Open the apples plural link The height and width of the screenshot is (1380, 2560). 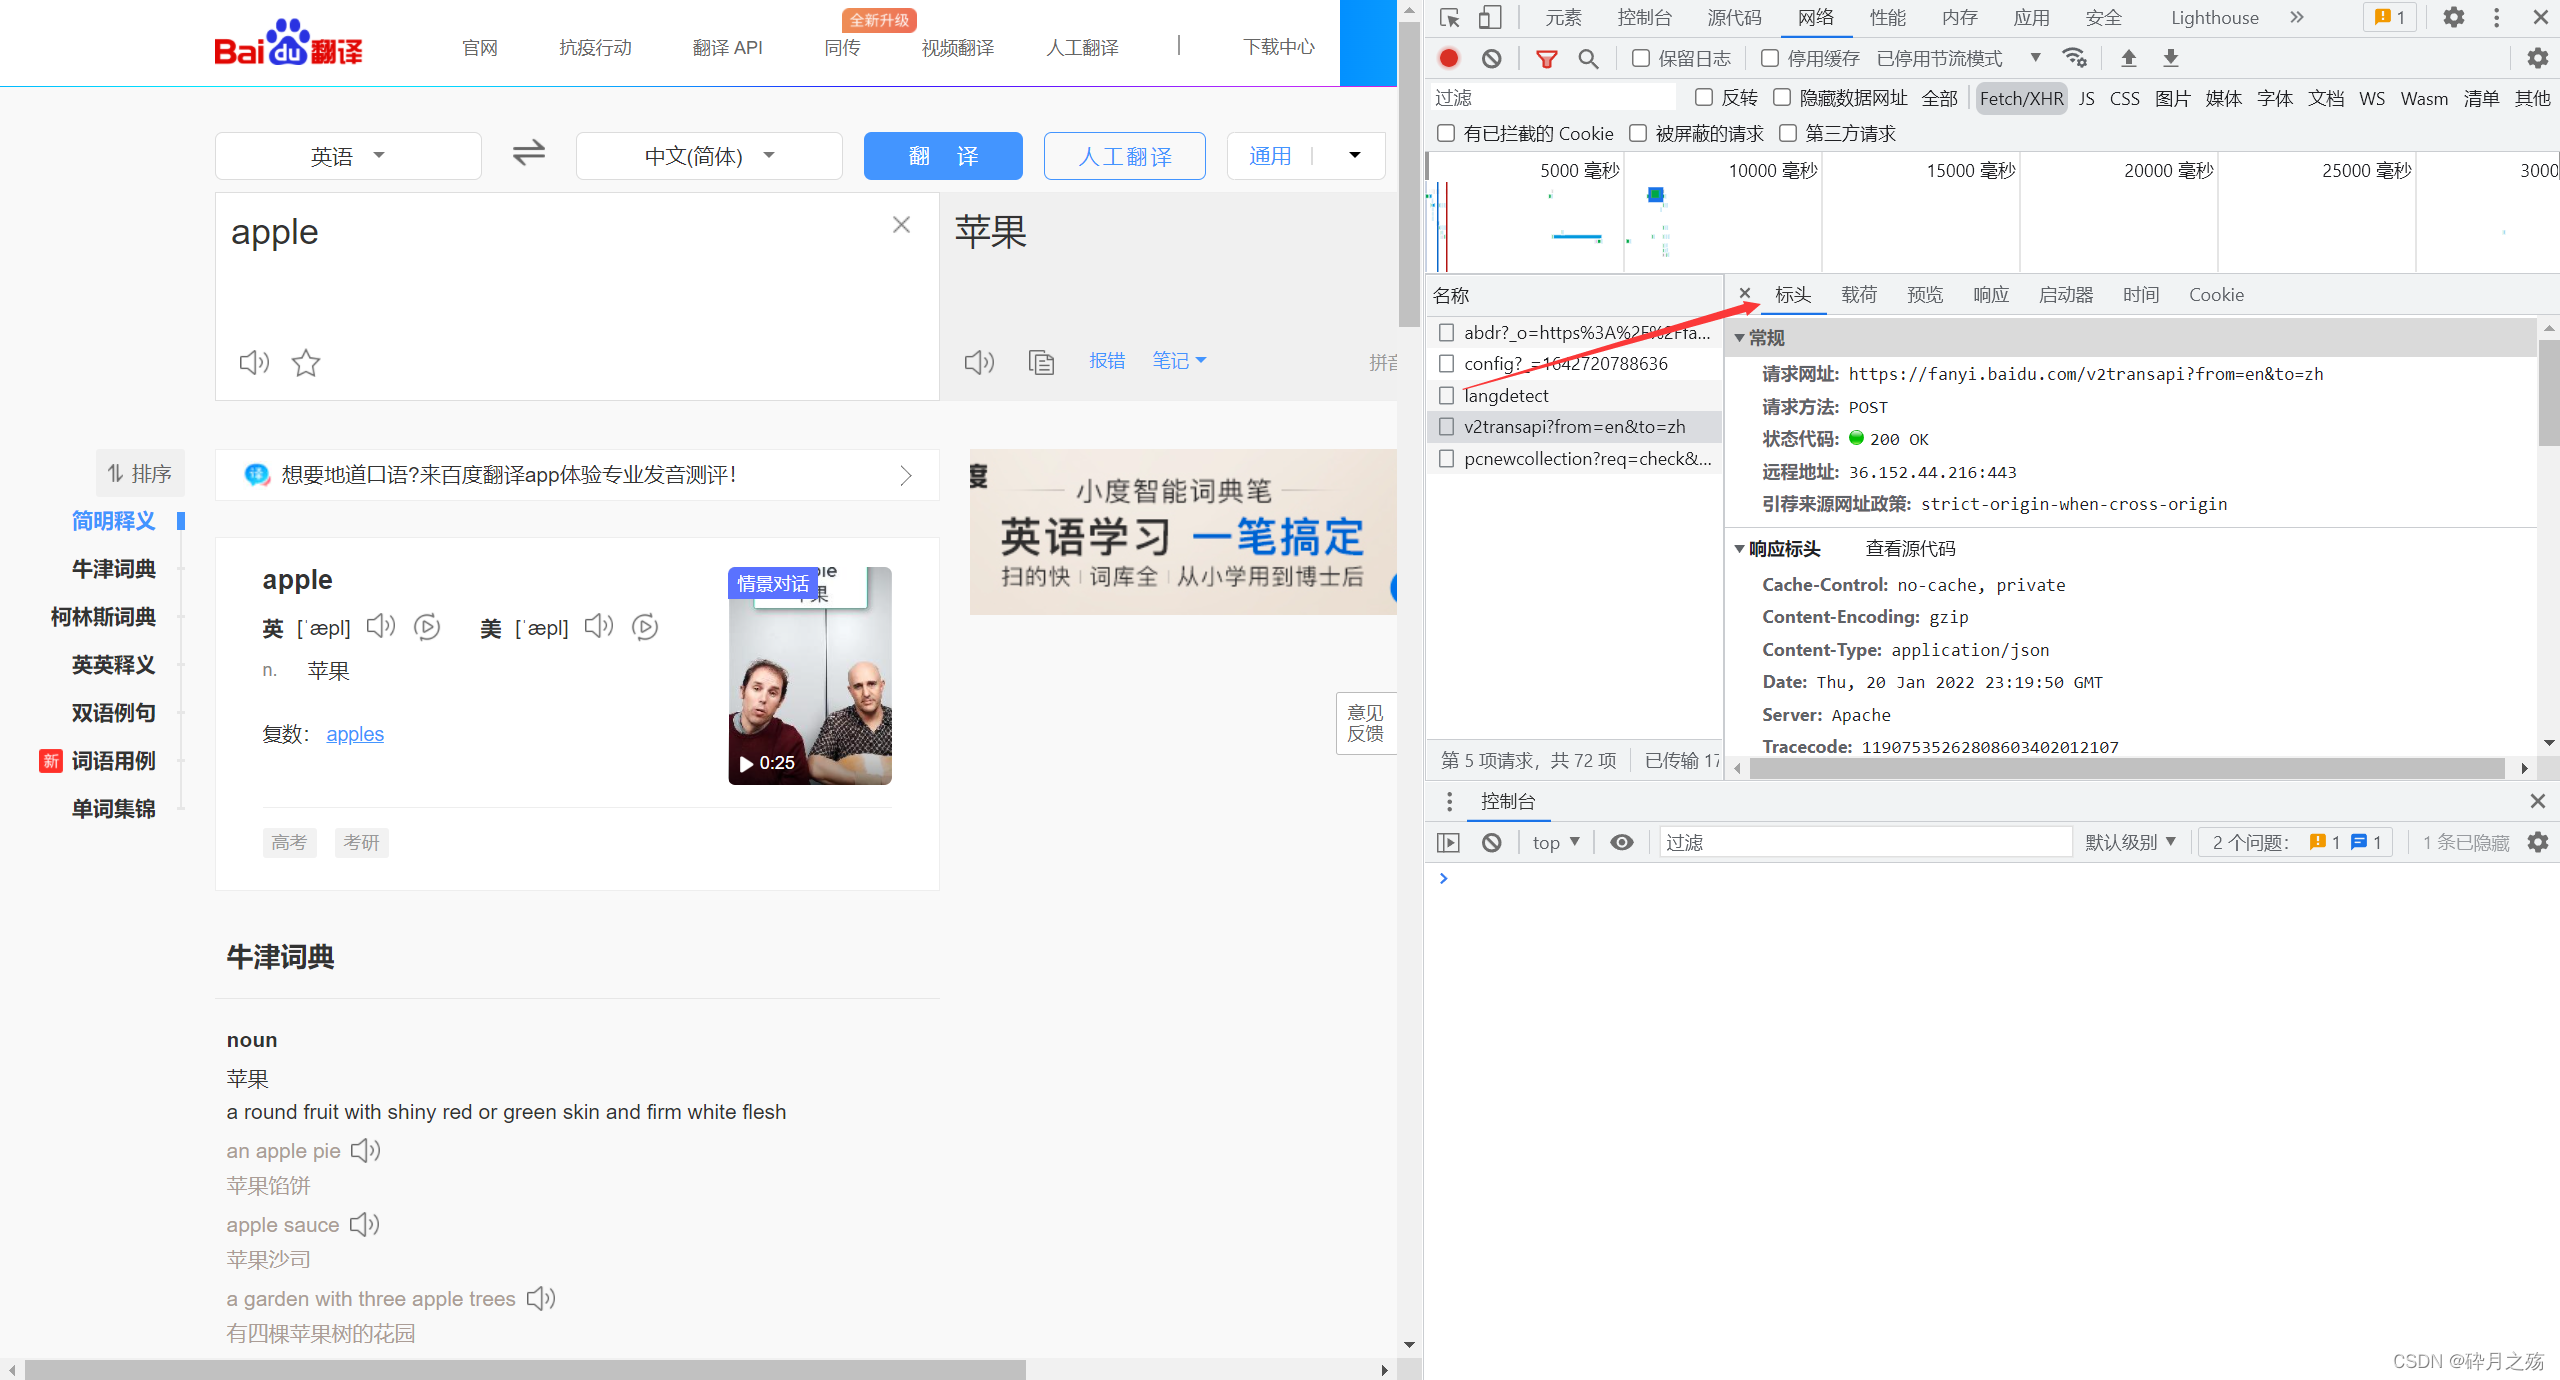click(x=355, y=734)
